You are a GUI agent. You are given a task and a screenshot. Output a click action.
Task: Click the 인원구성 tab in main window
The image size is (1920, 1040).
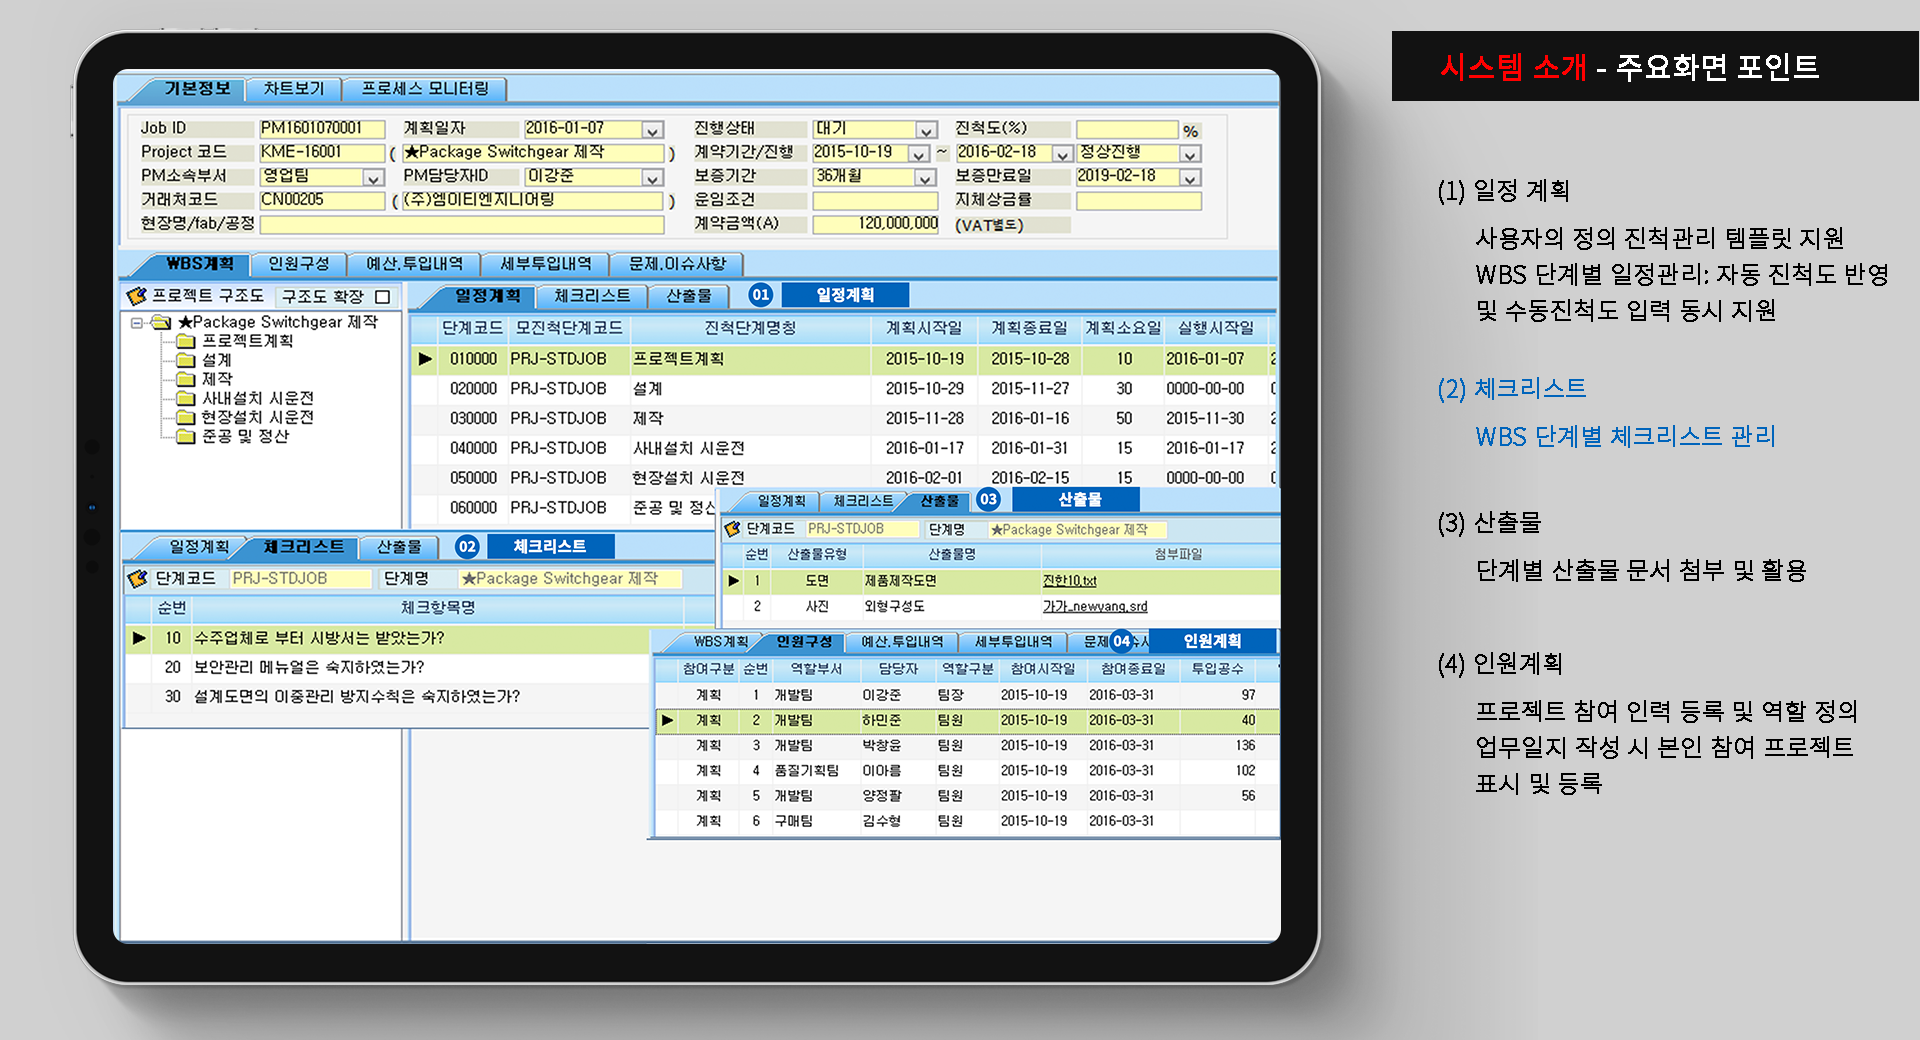pos(299,264)
